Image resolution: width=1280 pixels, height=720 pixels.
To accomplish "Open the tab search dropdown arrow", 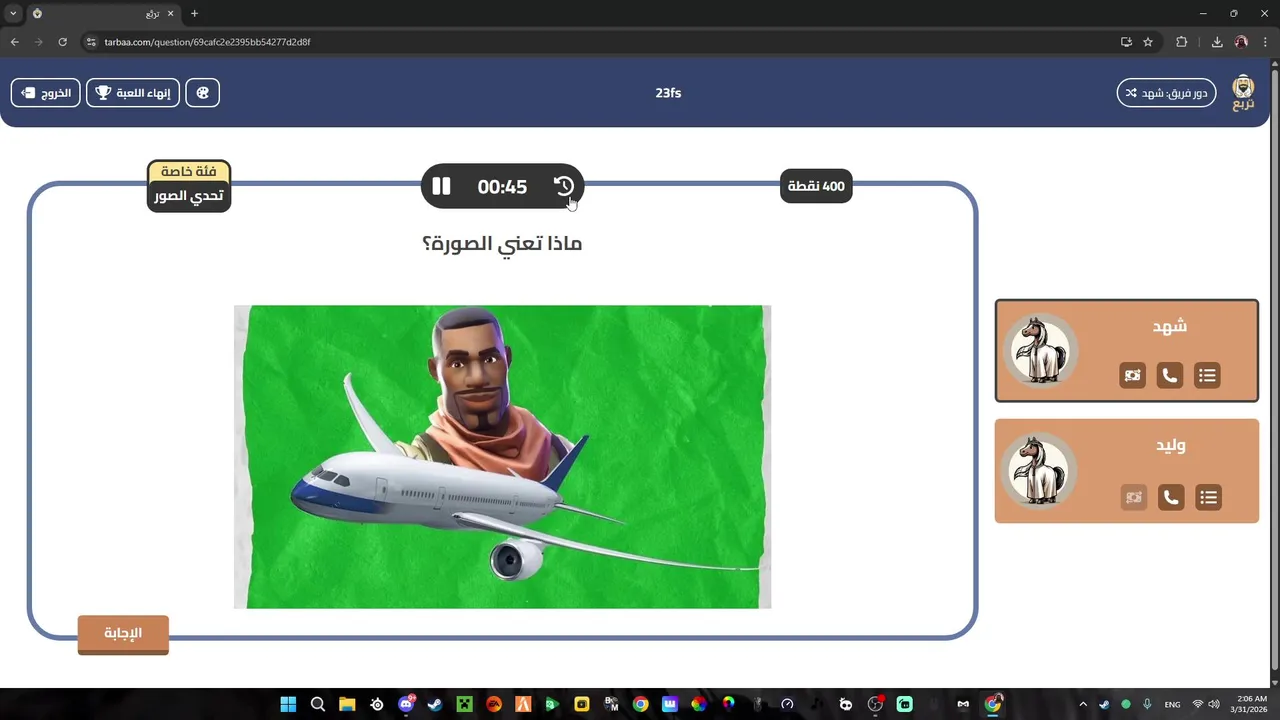I will coord(13,13).
